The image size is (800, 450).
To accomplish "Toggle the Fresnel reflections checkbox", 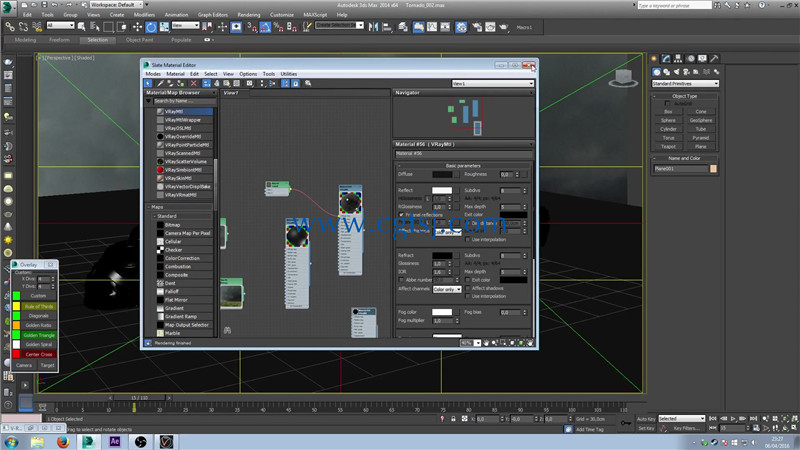I will [401, 215].
